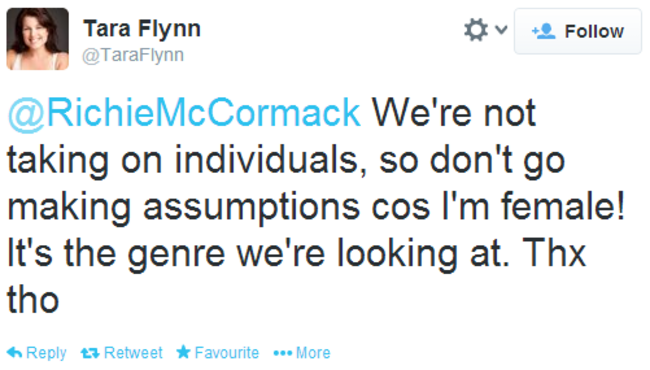Click the word 'Follow' label

[594, 31]
